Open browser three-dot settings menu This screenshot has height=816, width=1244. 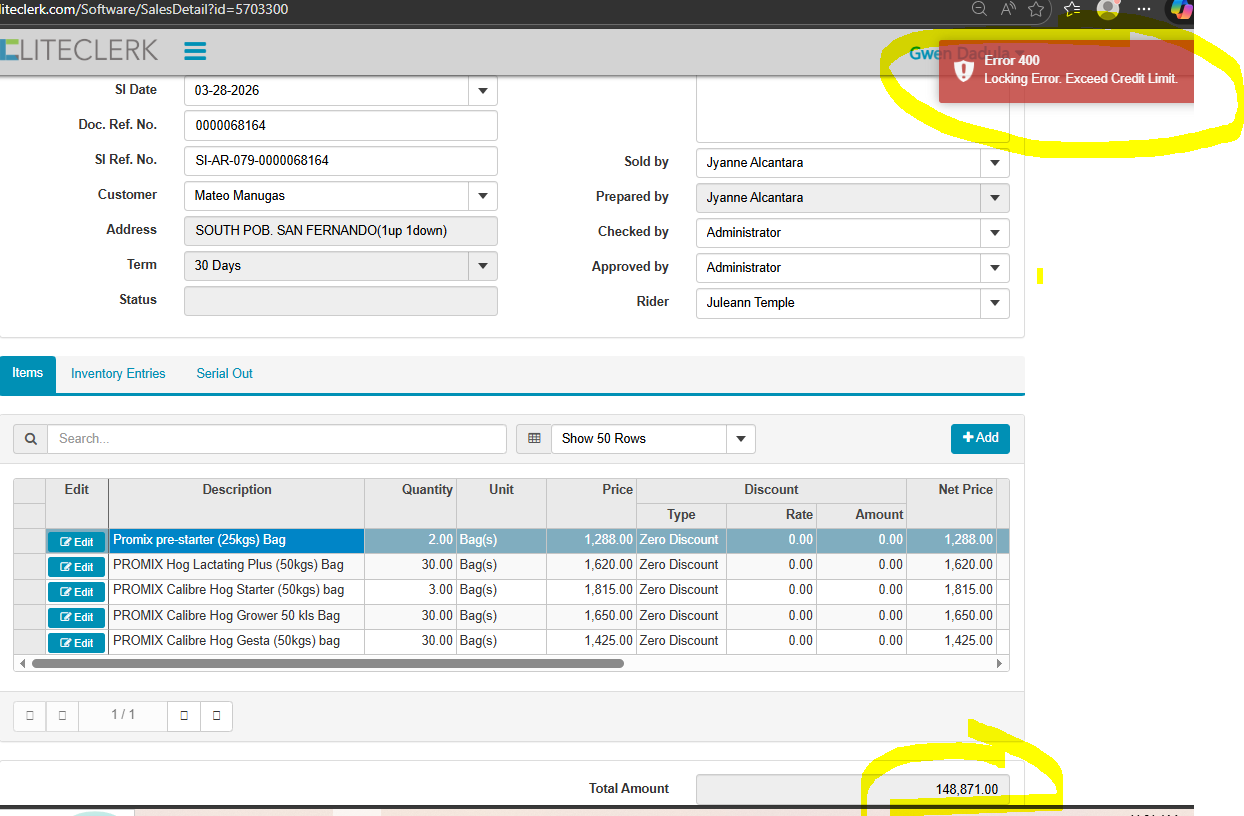tap(1144, 9)
